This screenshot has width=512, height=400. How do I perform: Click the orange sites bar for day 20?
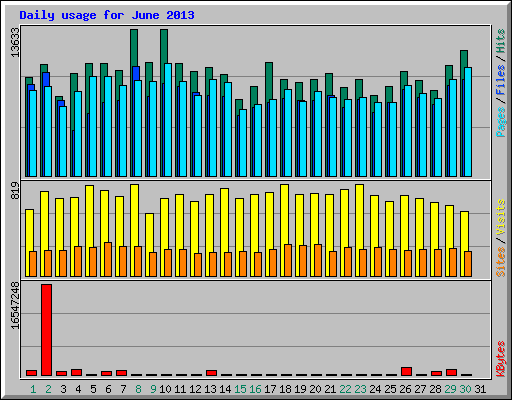point(318,260)
